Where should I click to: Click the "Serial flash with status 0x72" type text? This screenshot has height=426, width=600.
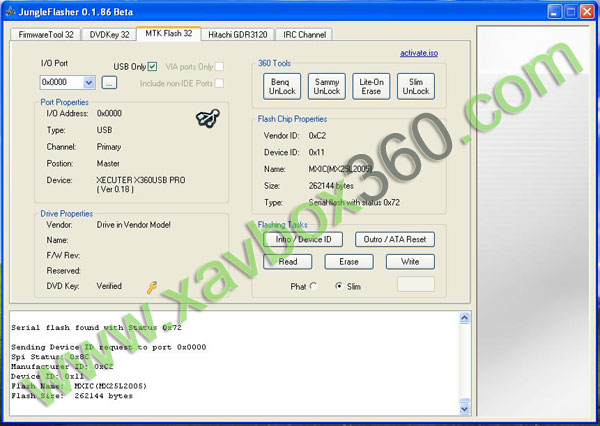click(x=354, y=202)
